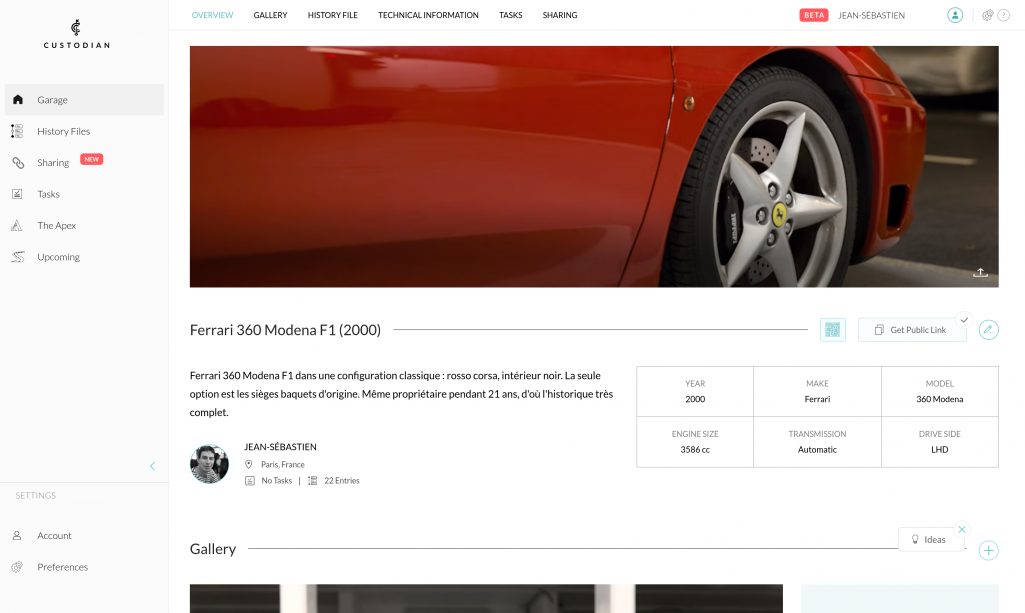Viewport: 1025px width, 613px height.
Task: Click the pencil edit icon beside Get Public Link
Action: tap(988, 330)
